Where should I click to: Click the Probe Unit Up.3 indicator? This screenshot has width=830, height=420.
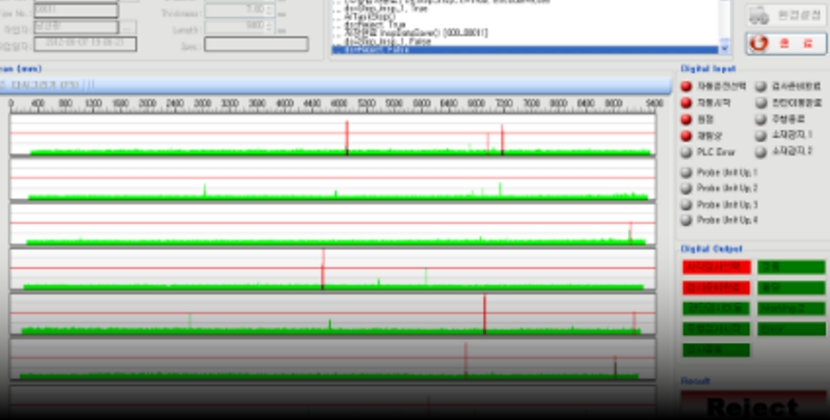coord(686,204)
